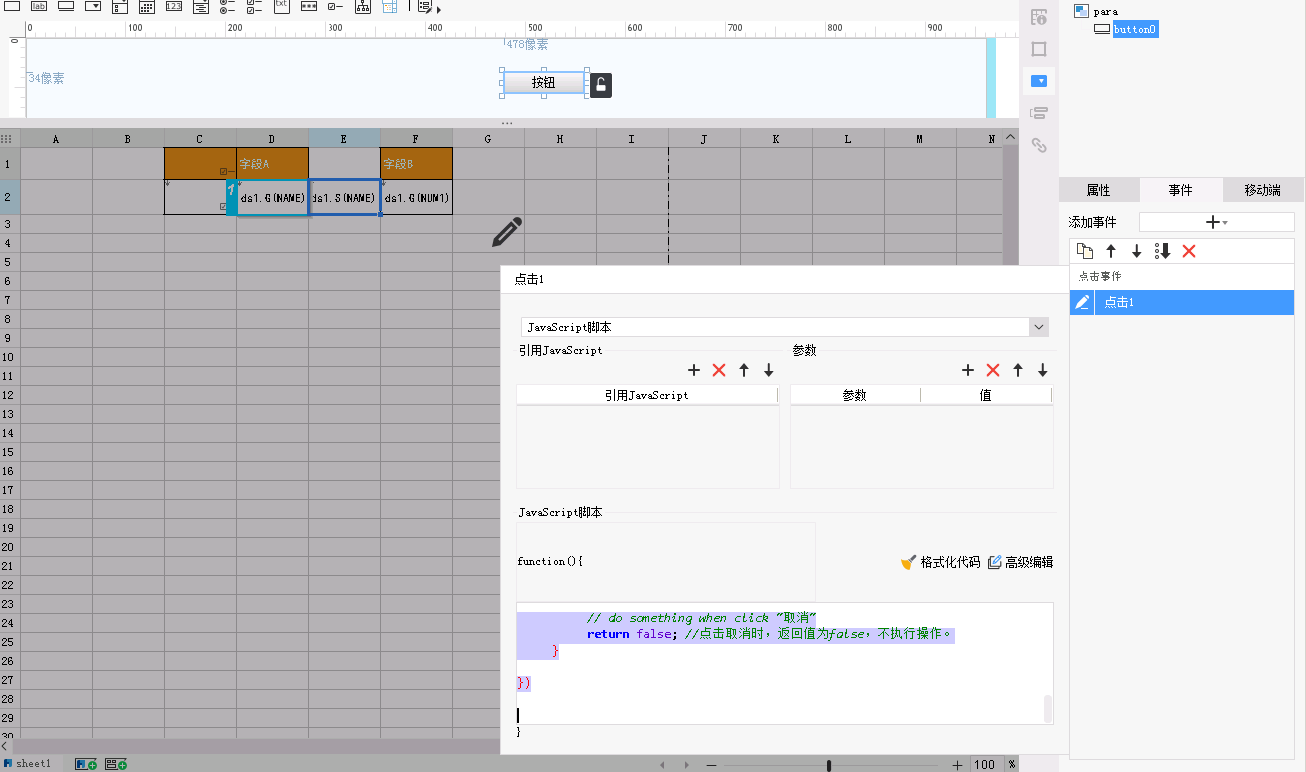Screen dimensions: 1306x772
Task: Delete the selected parameter row
Action: (993, 370)
